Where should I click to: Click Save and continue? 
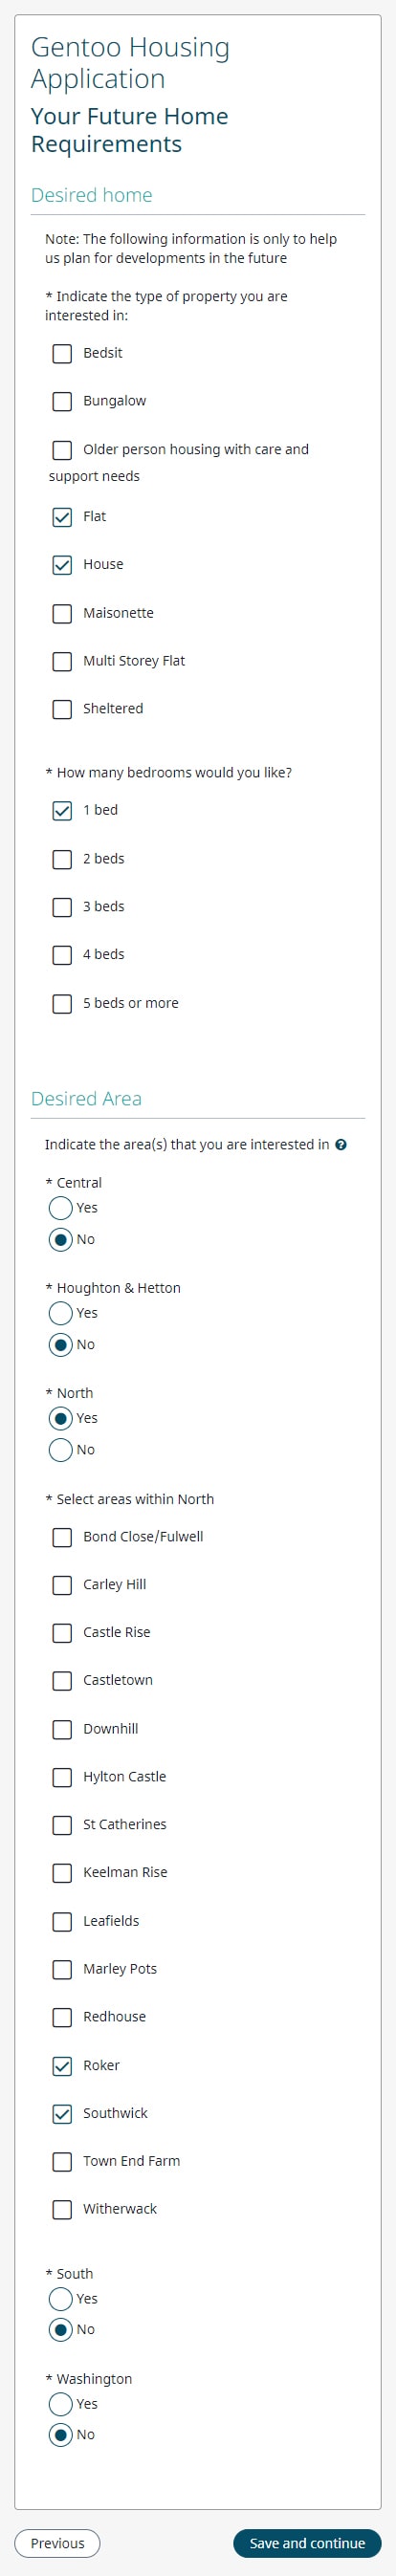point(307,2543)
